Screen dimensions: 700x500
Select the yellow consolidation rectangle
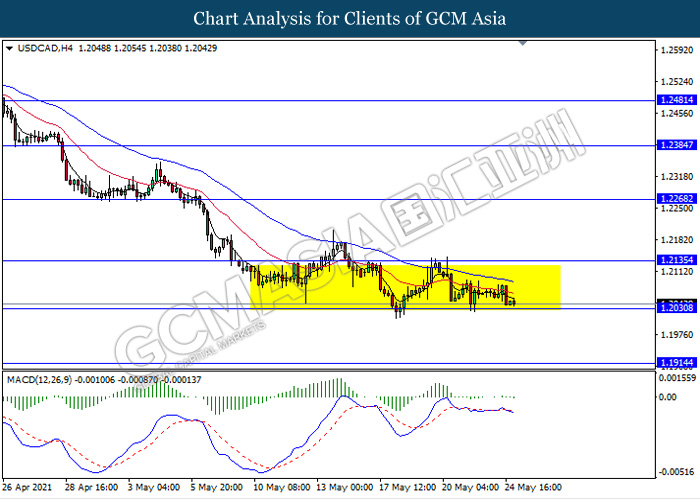coord(405,287)
